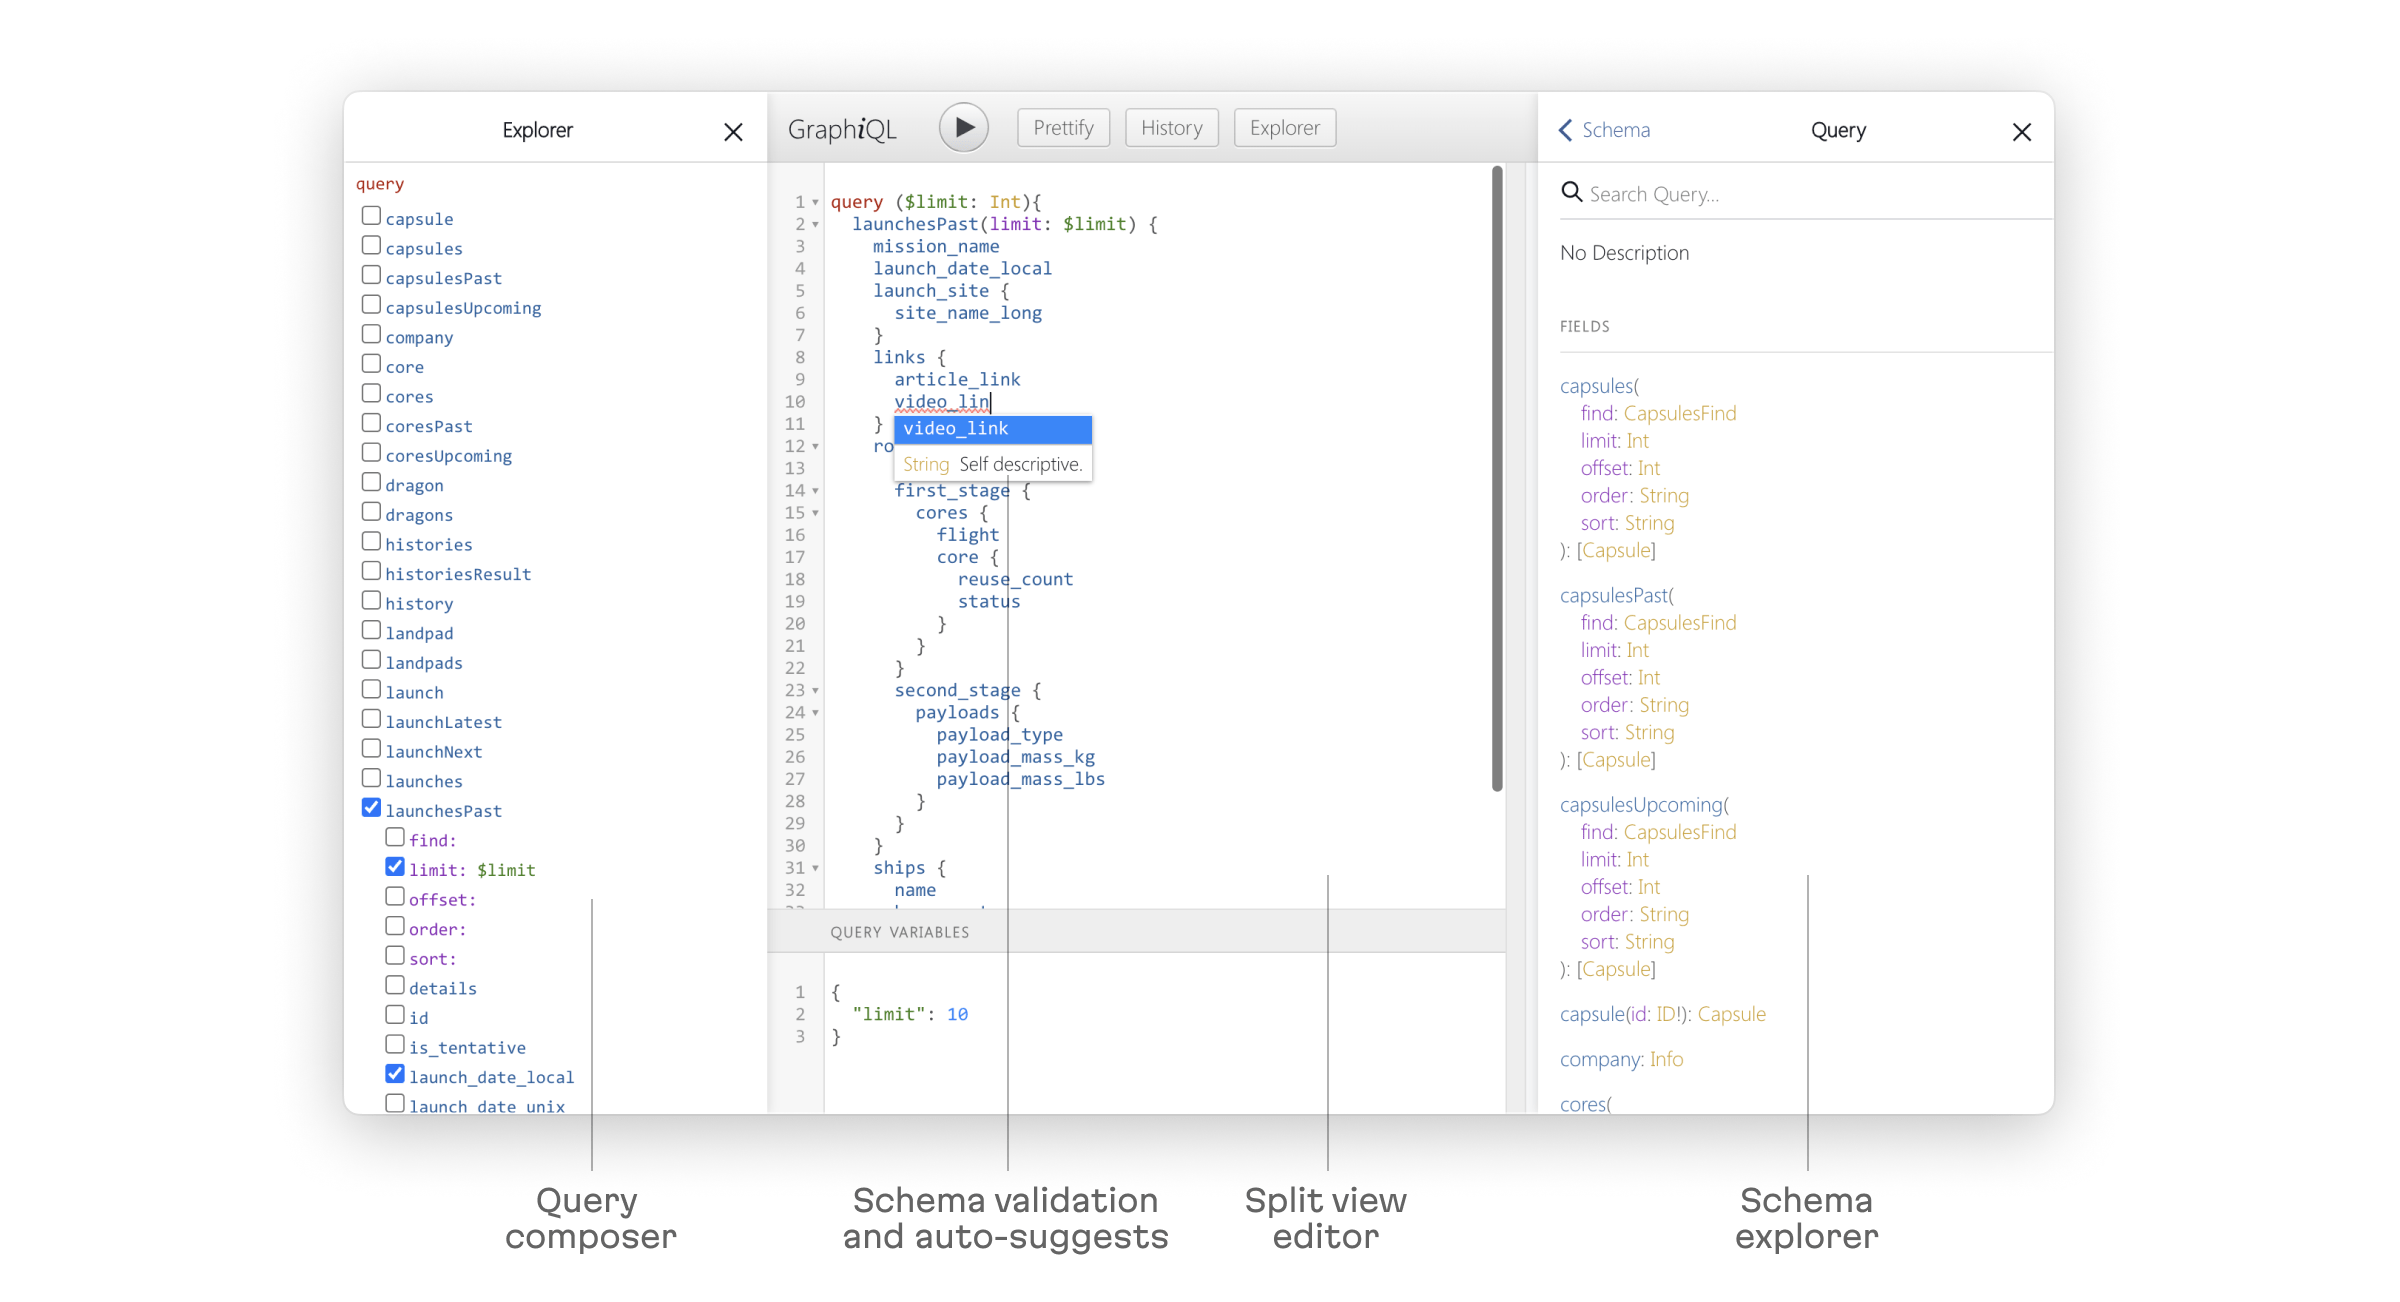This screenshot has height=1302, width=2400.
Task: Enable the company checkbox
Action: click(x=371, y=334)
